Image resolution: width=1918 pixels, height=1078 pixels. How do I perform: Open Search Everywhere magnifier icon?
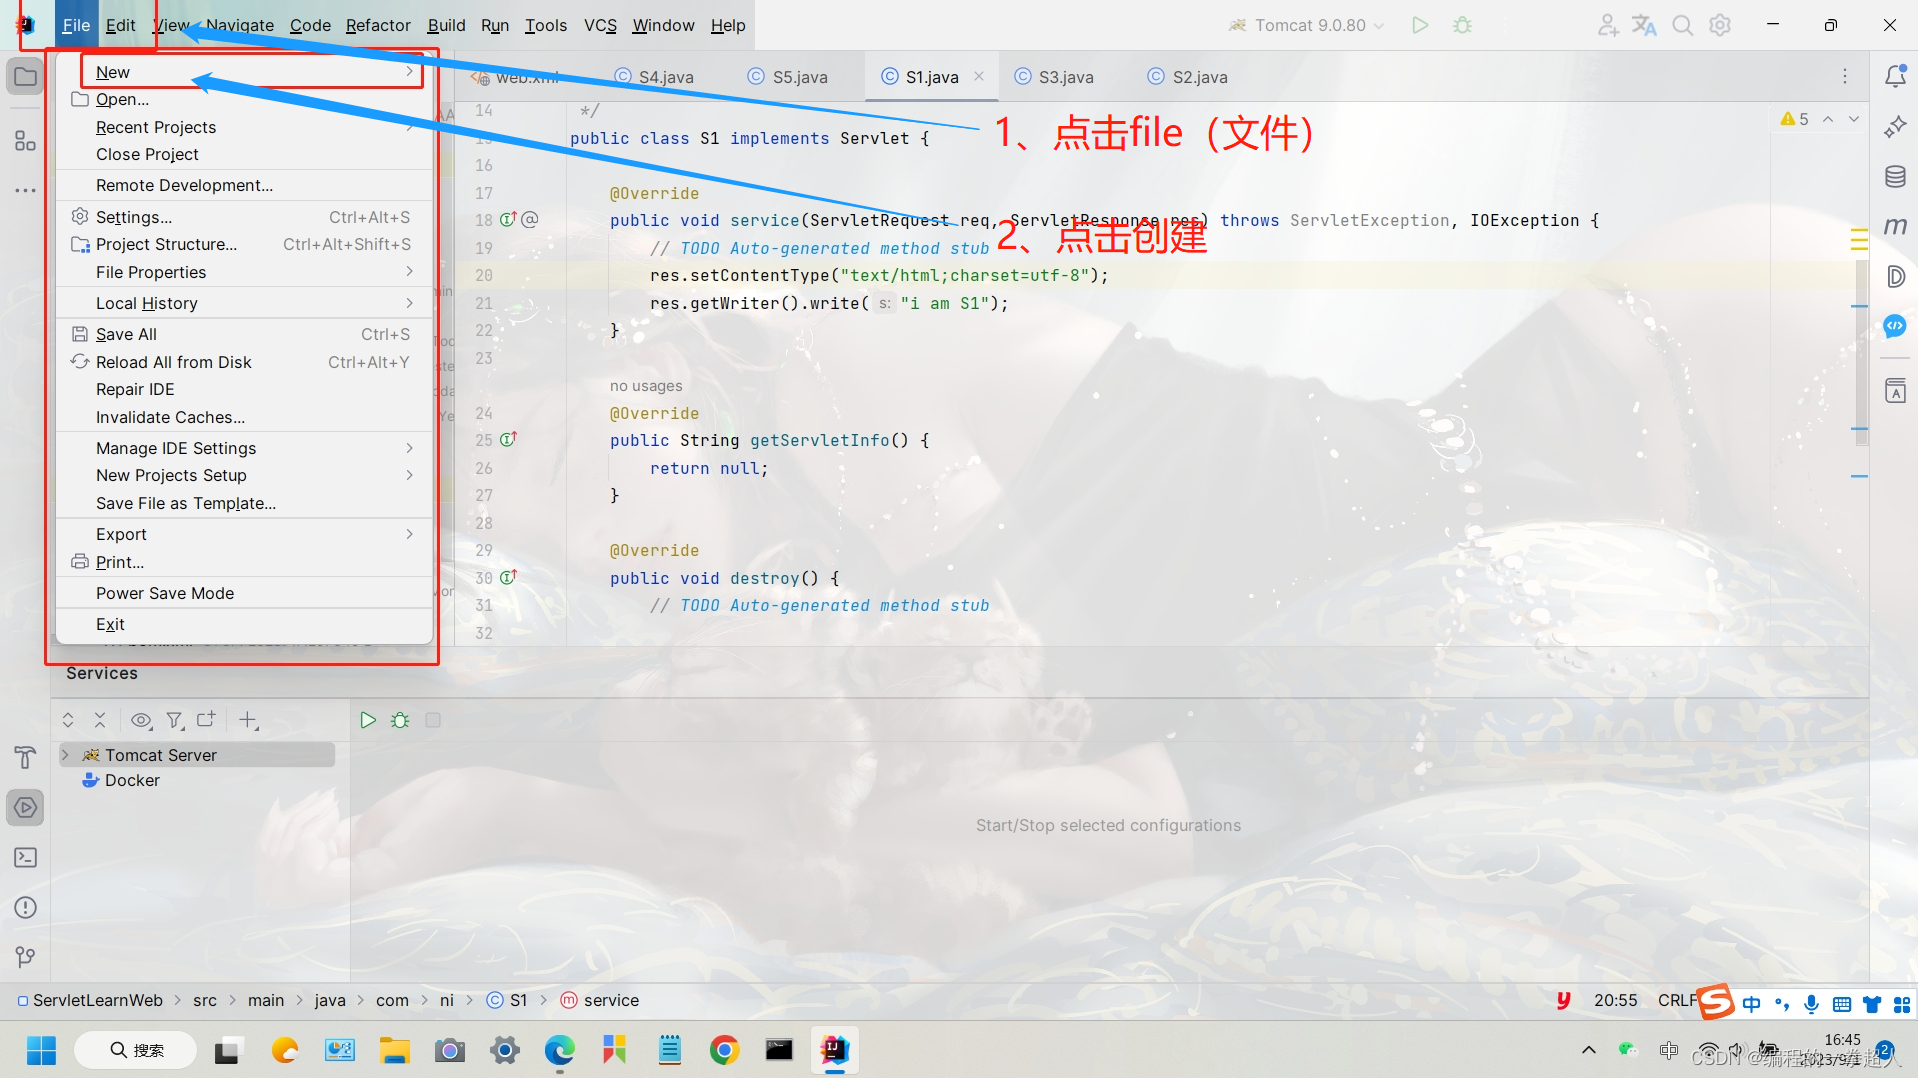[1682, 25]
